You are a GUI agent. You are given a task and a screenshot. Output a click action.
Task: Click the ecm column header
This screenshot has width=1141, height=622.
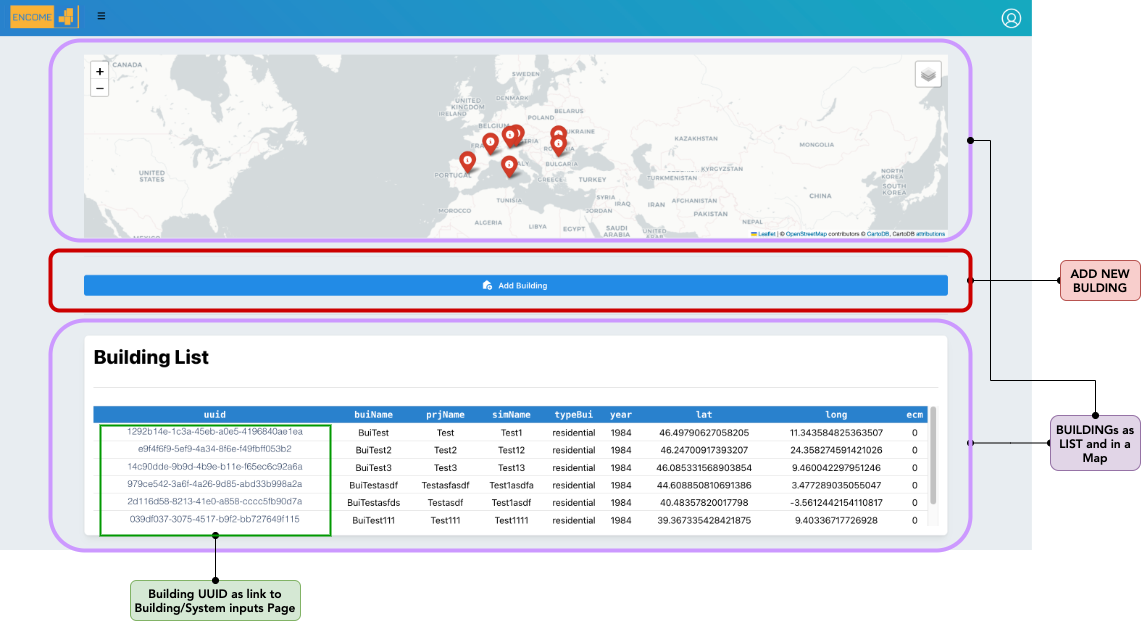click(x=915, y=415)
